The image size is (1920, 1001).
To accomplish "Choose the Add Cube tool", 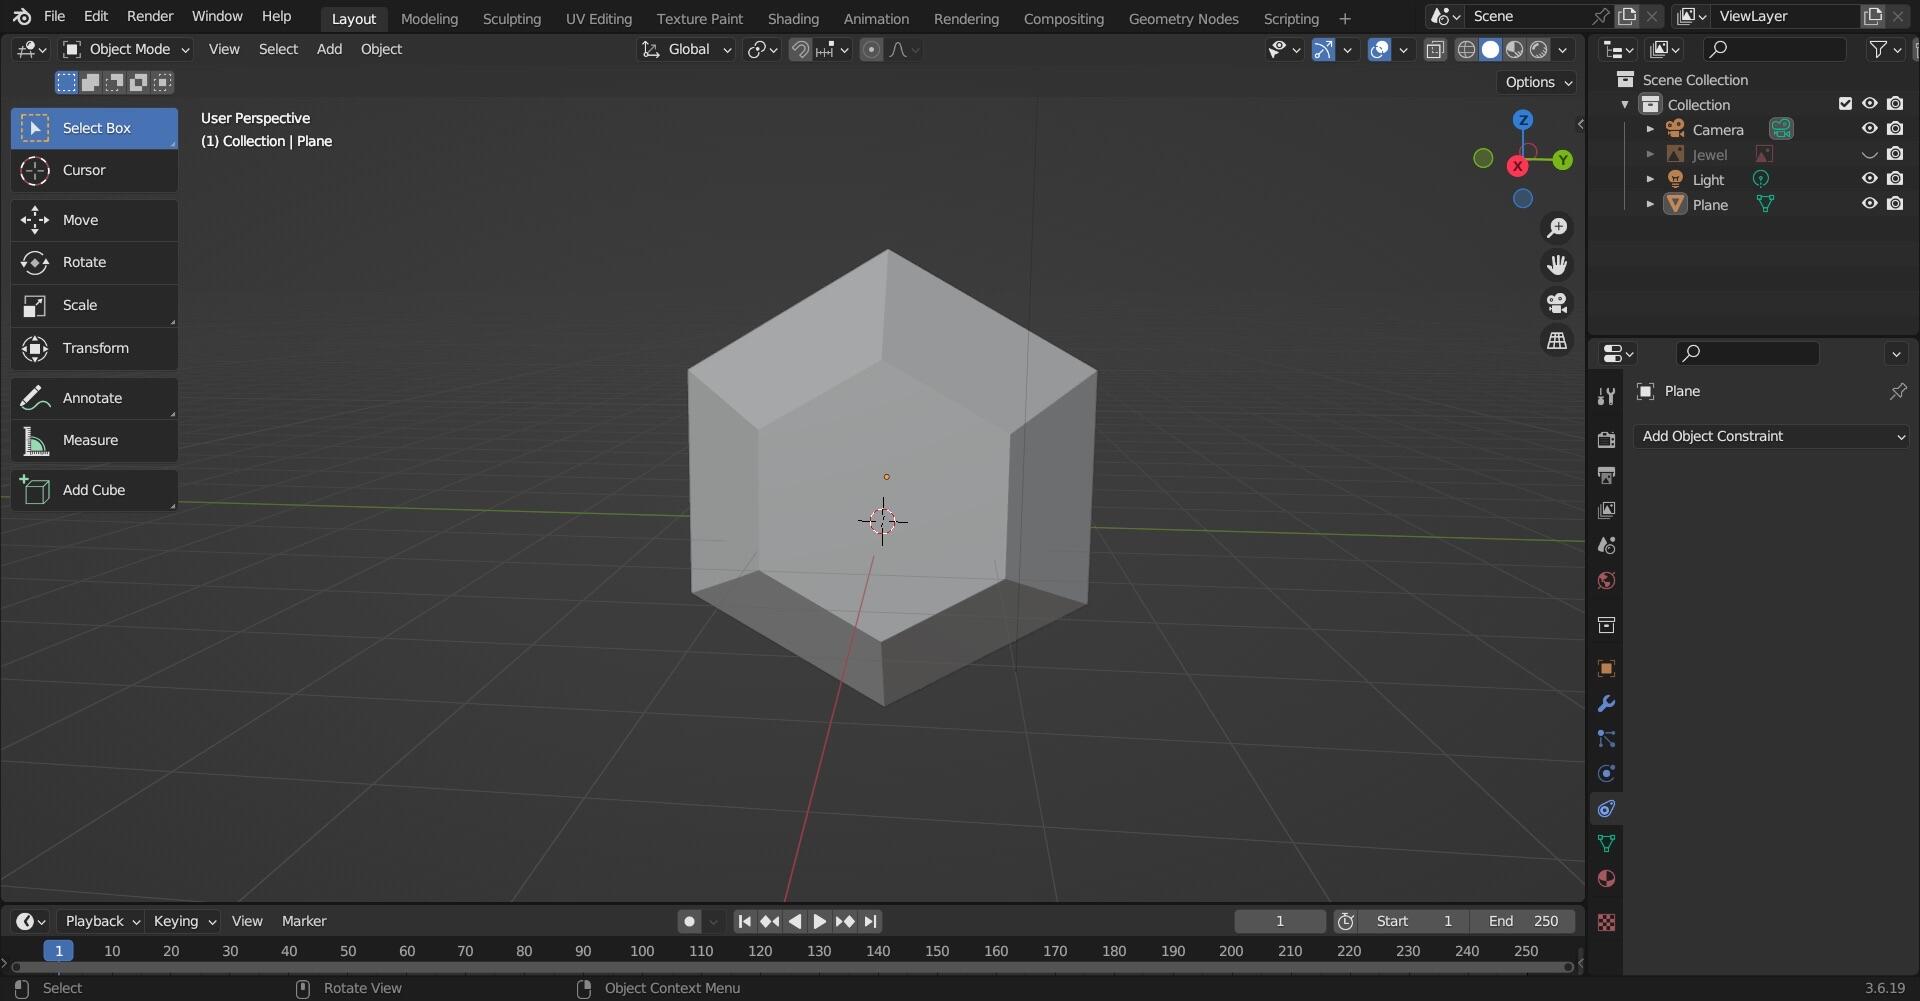I will (94, 490).
